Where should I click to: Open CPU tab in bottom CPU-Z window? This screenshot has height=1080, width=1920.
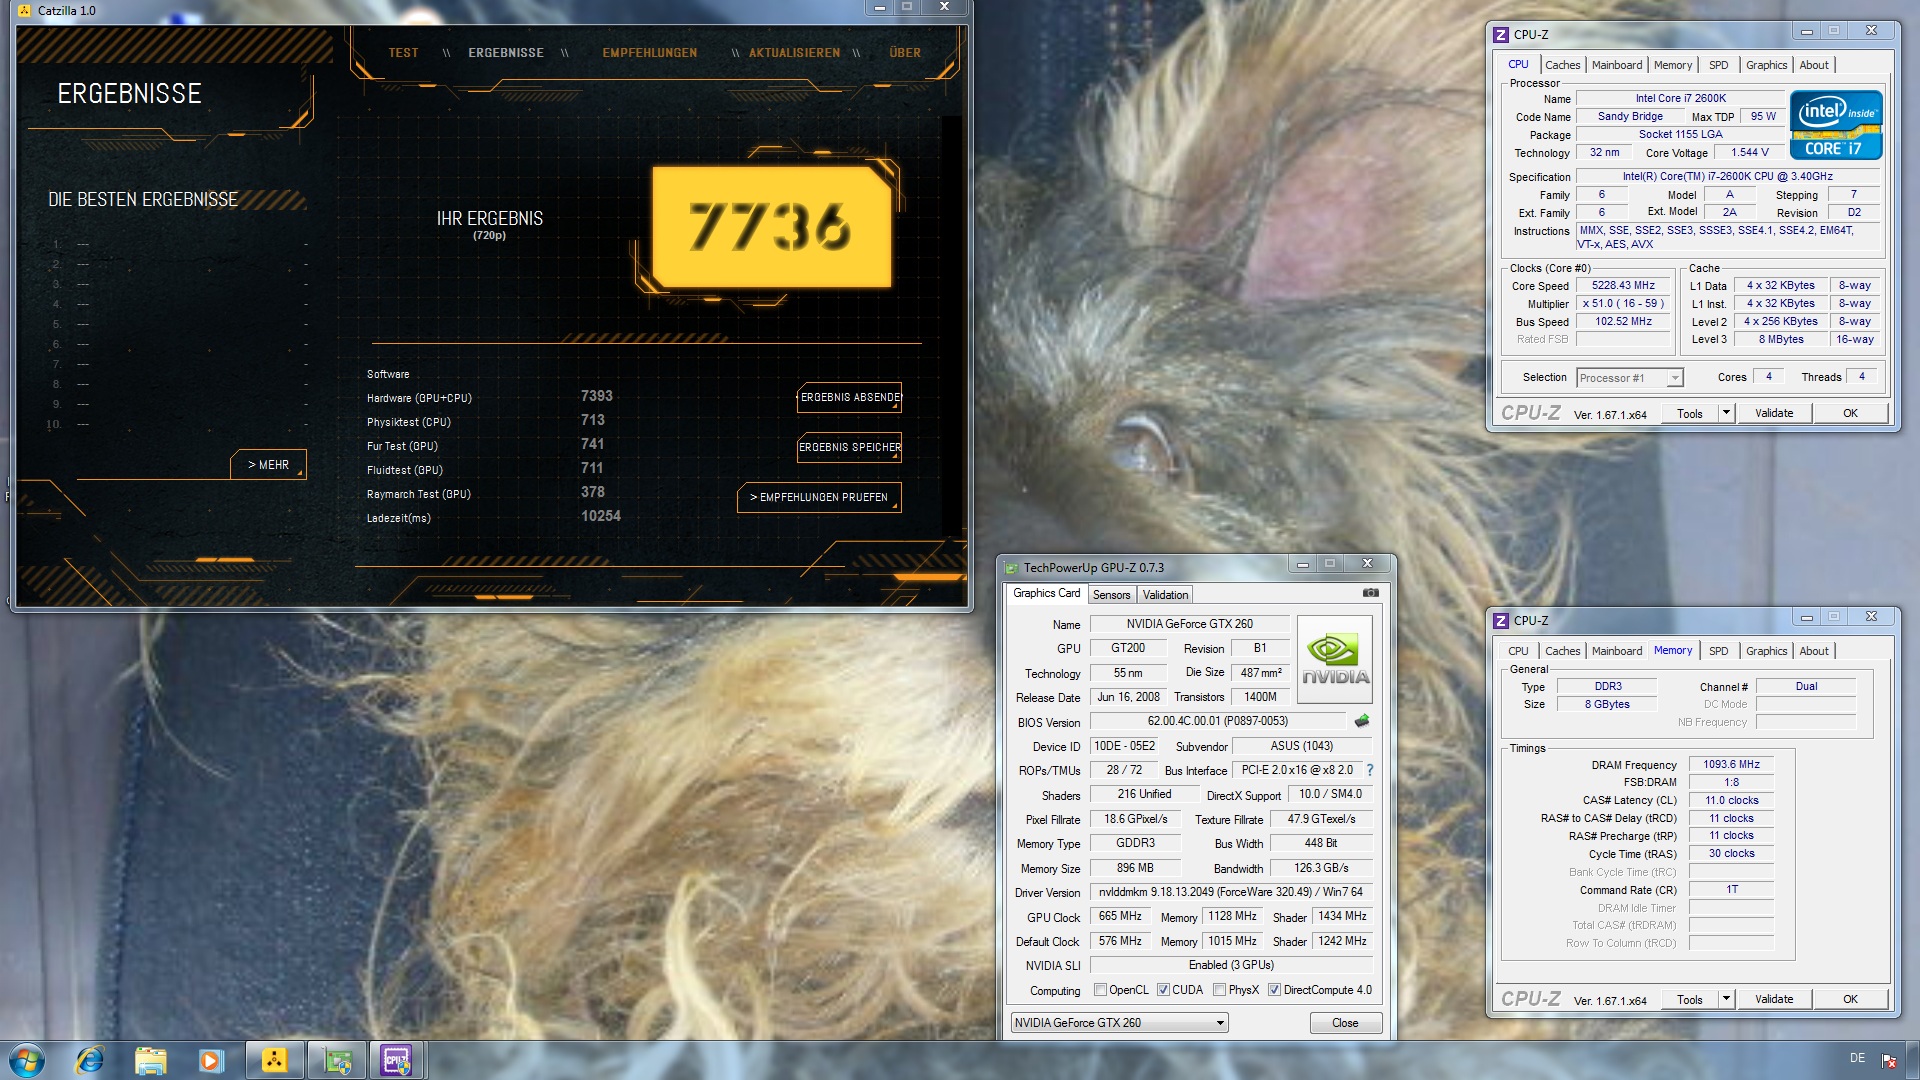click(1518, 651)
